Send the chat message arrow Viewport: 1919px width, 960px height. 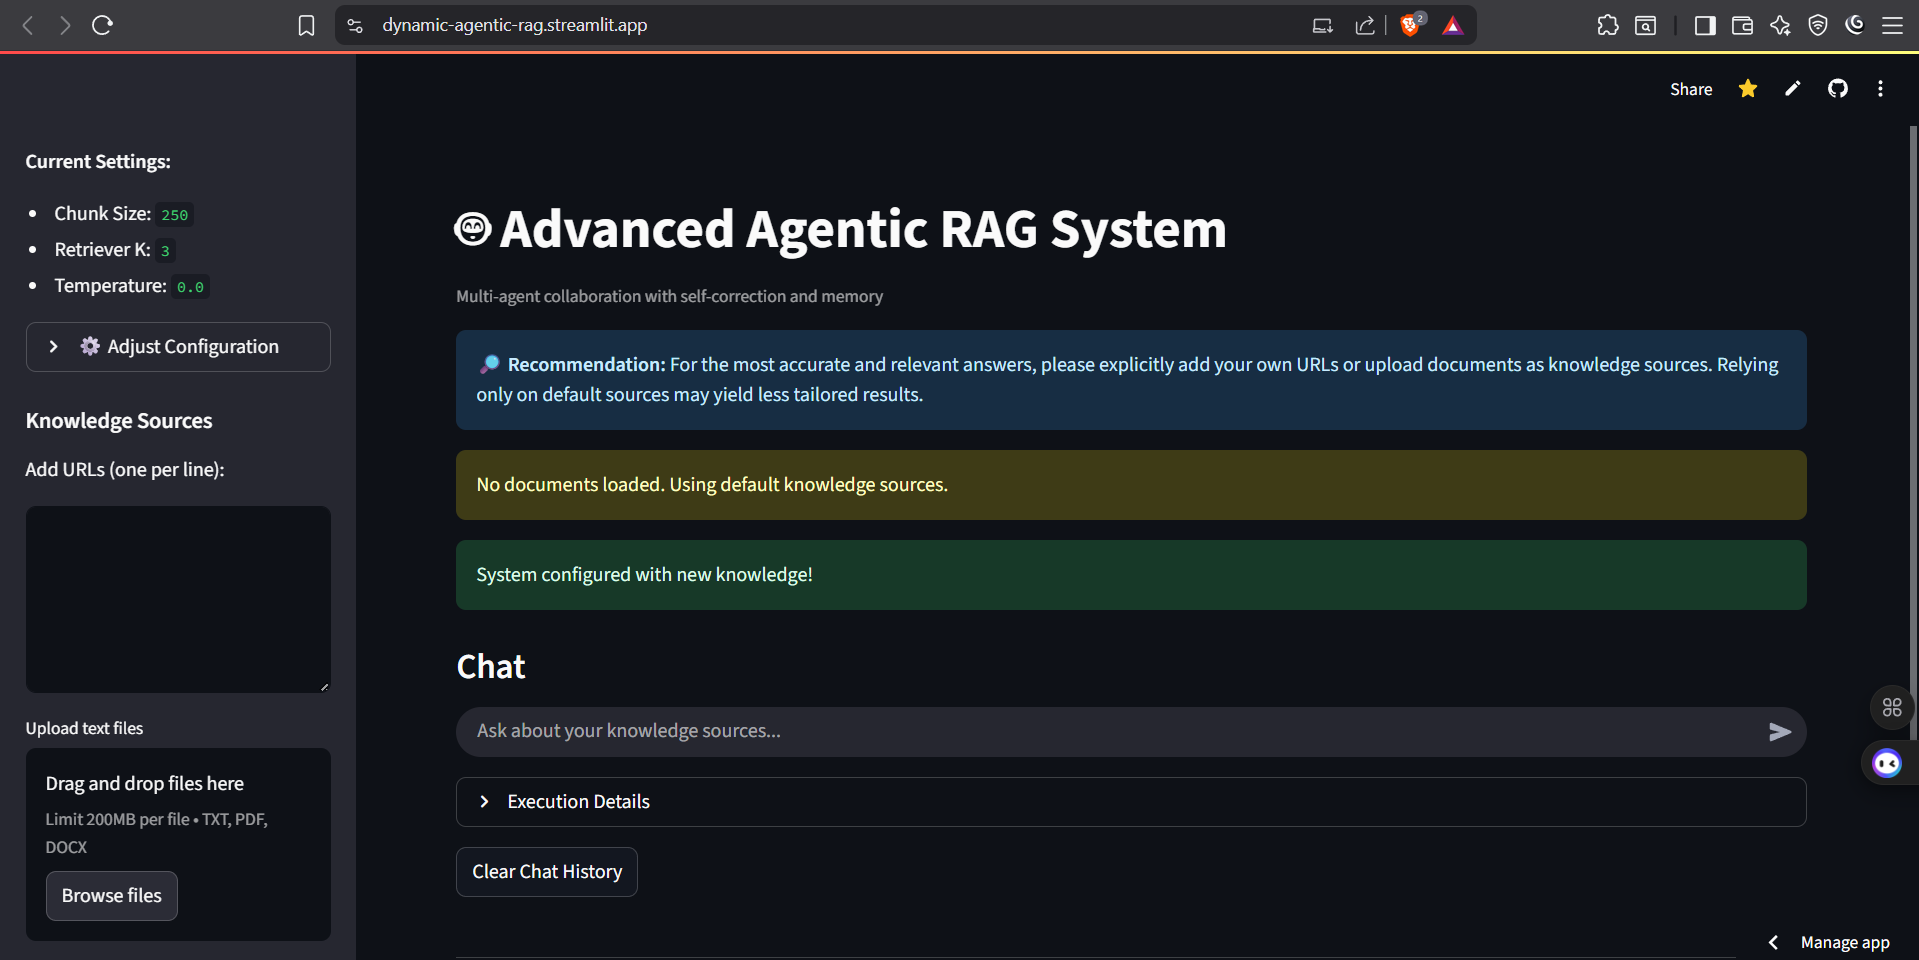(1780, 732)
